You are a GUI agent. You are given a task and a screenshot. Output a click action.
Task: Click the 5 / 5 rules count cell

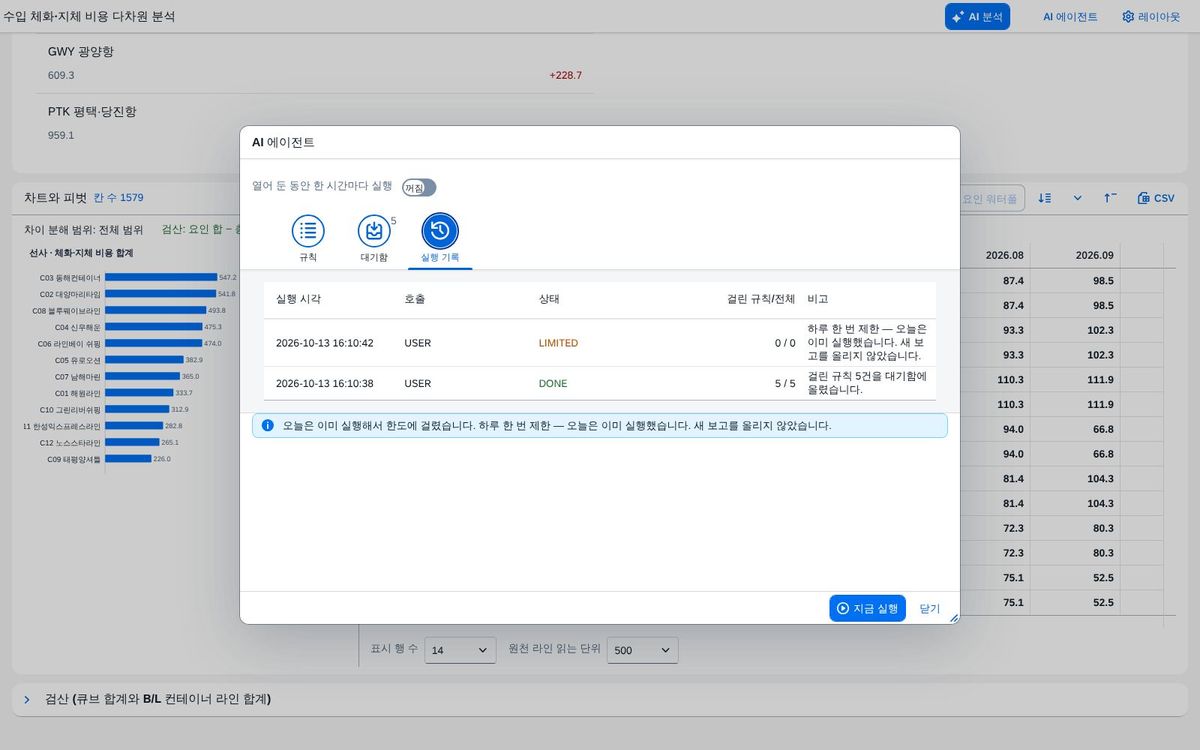(785, 383)
